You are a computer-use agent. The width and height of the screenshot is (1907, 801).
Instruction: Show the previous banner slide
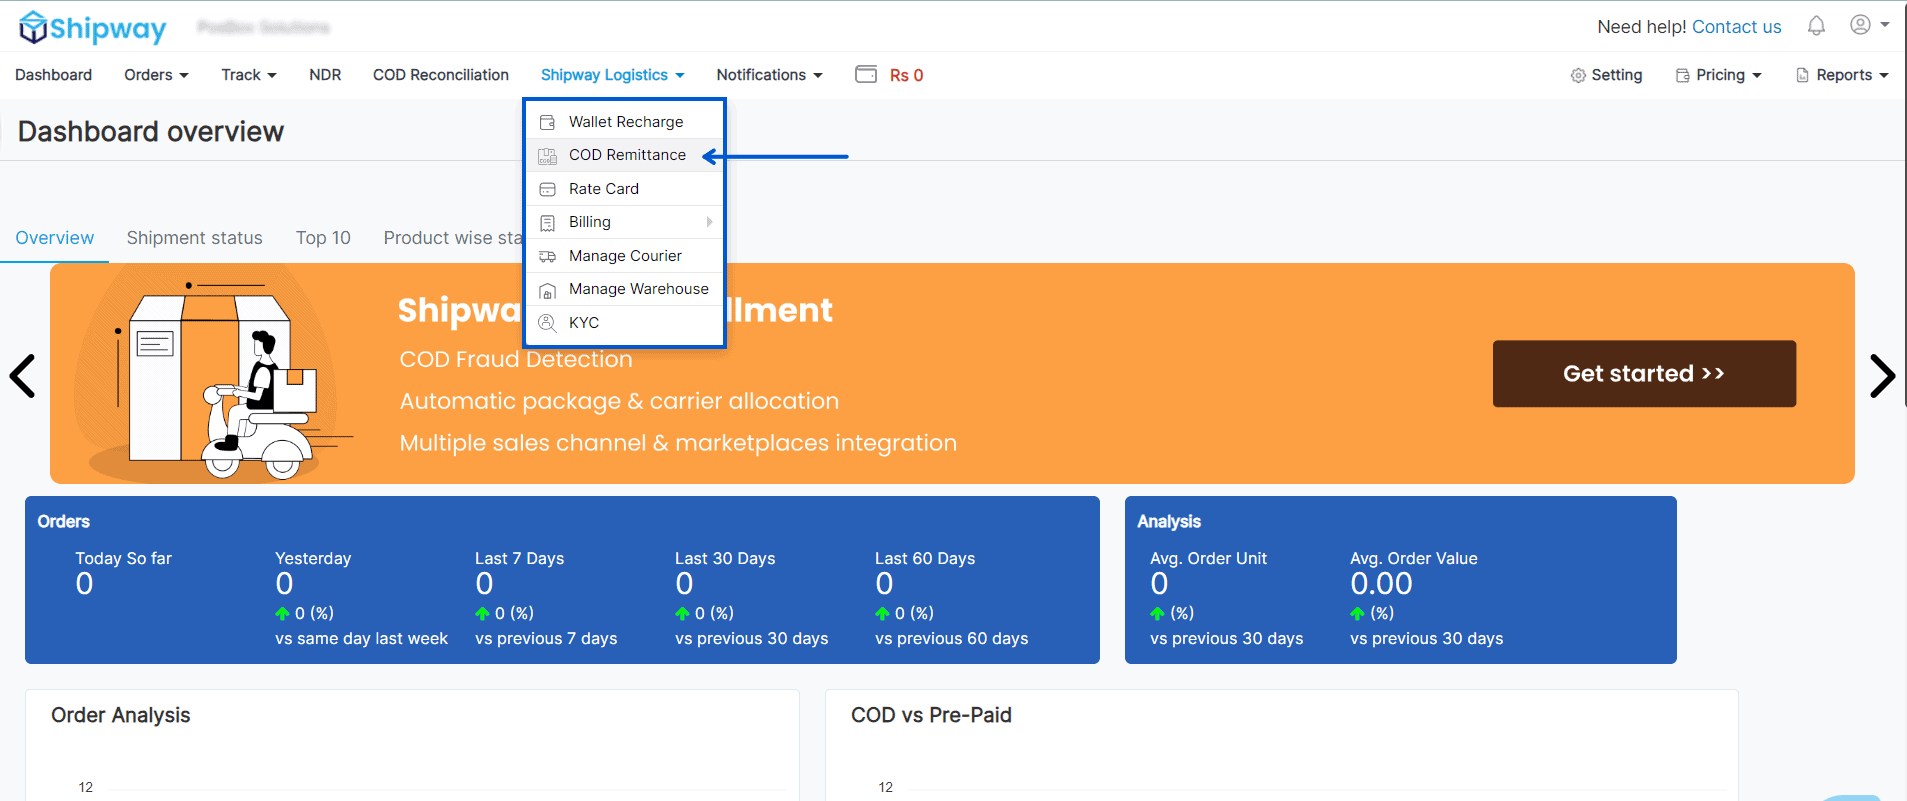click(22, 376)
